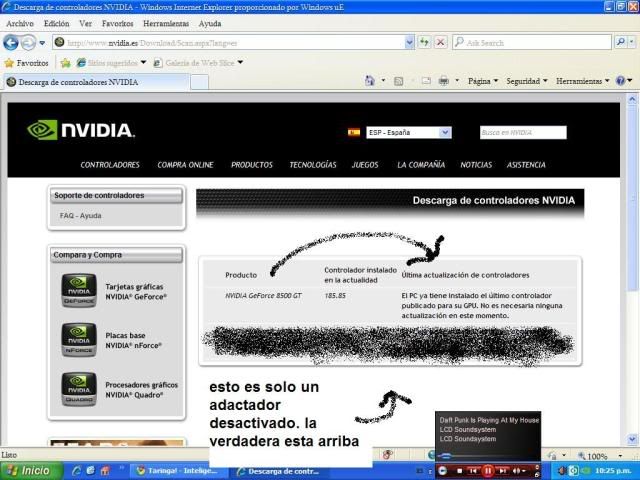Click the blue help question mark icon
Image resolution: width=640 pixels, height=480 pixels.
pos(620,81)
